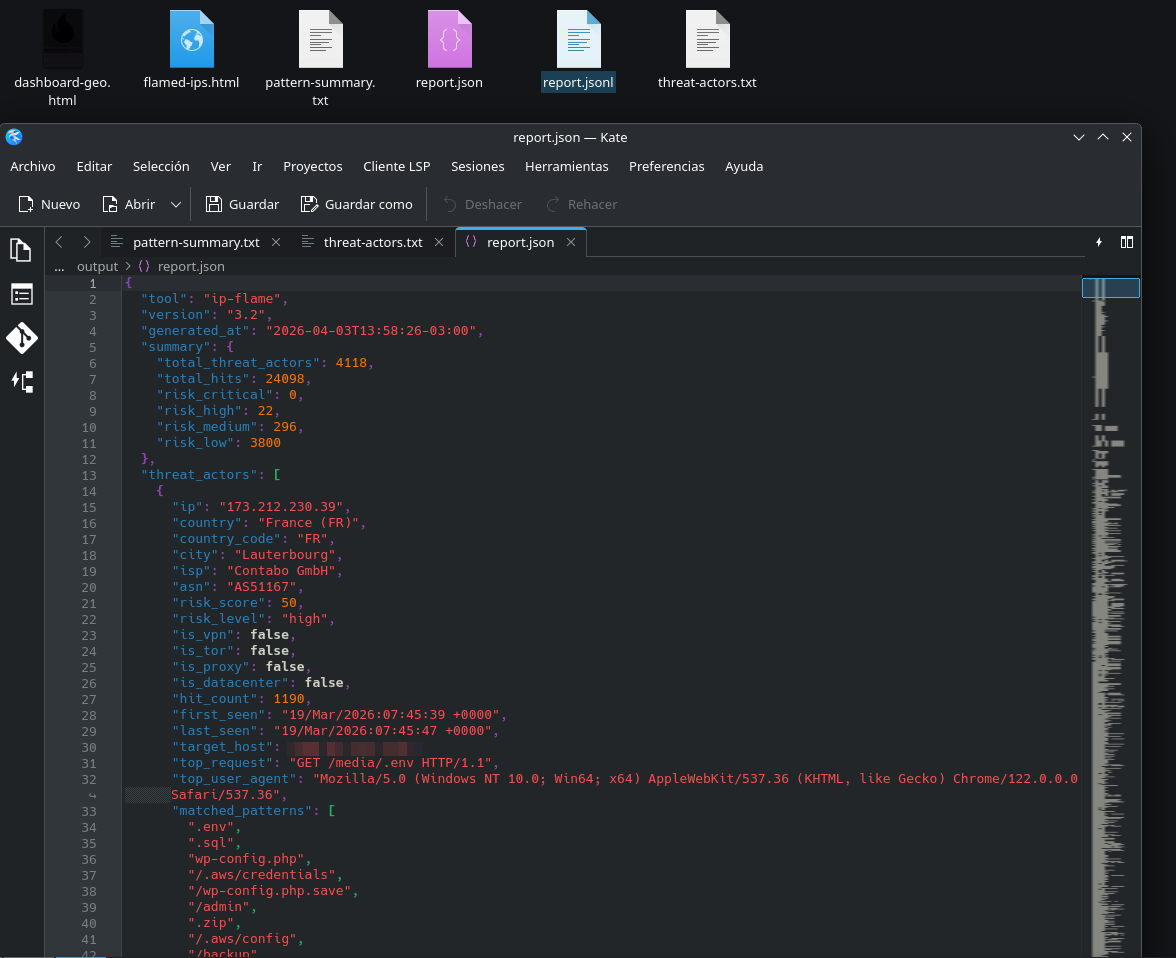Open the Herramientas menu

click(566, 166)
